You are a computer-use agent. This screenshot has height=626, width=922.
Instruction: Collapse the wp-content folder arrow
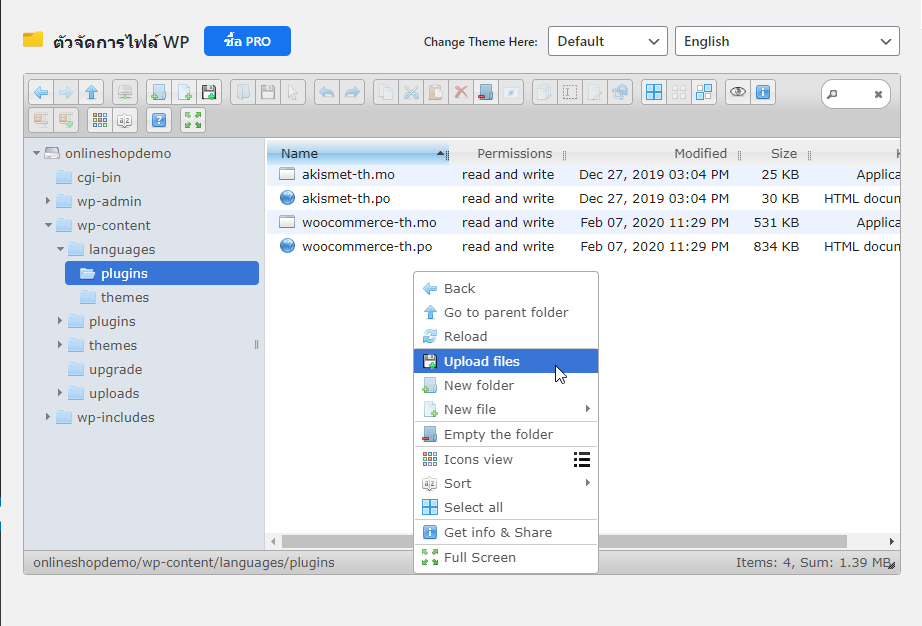tap(48, 225)
